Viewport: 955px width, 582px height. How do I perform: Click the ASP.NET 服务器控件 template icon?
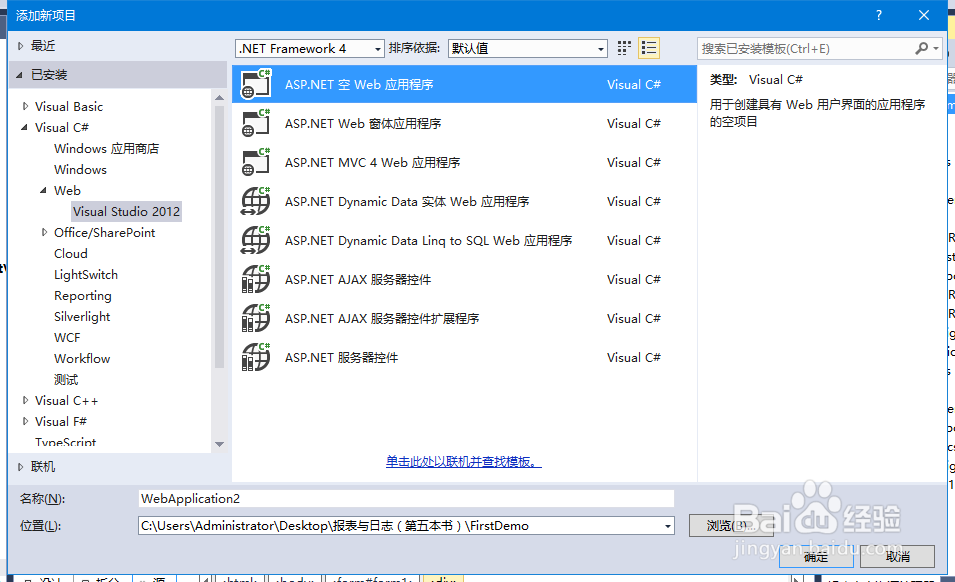pos(255,357)
